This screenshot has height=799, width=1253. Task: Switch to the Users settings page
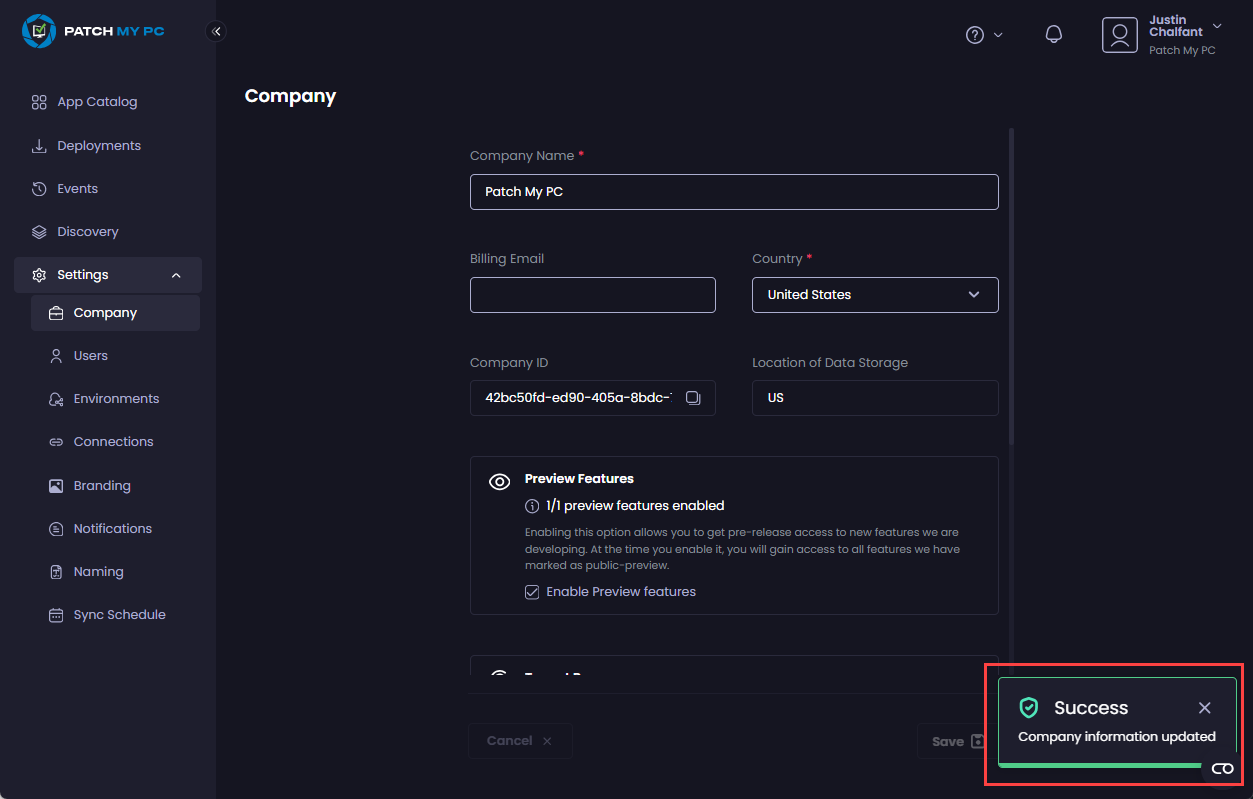(x=92, y=355)
